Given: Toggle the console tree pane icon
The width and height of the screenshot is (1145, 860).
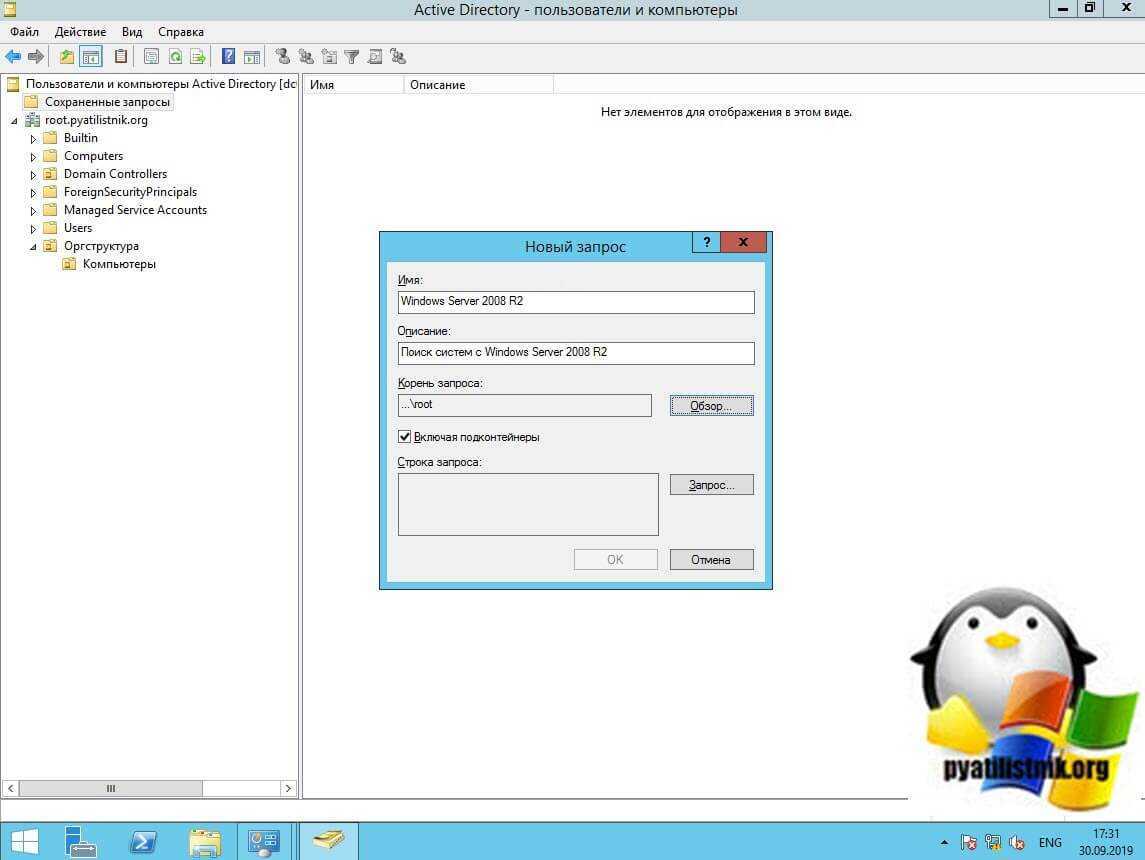Looking at the screenshot, I should tap(91, 56).
